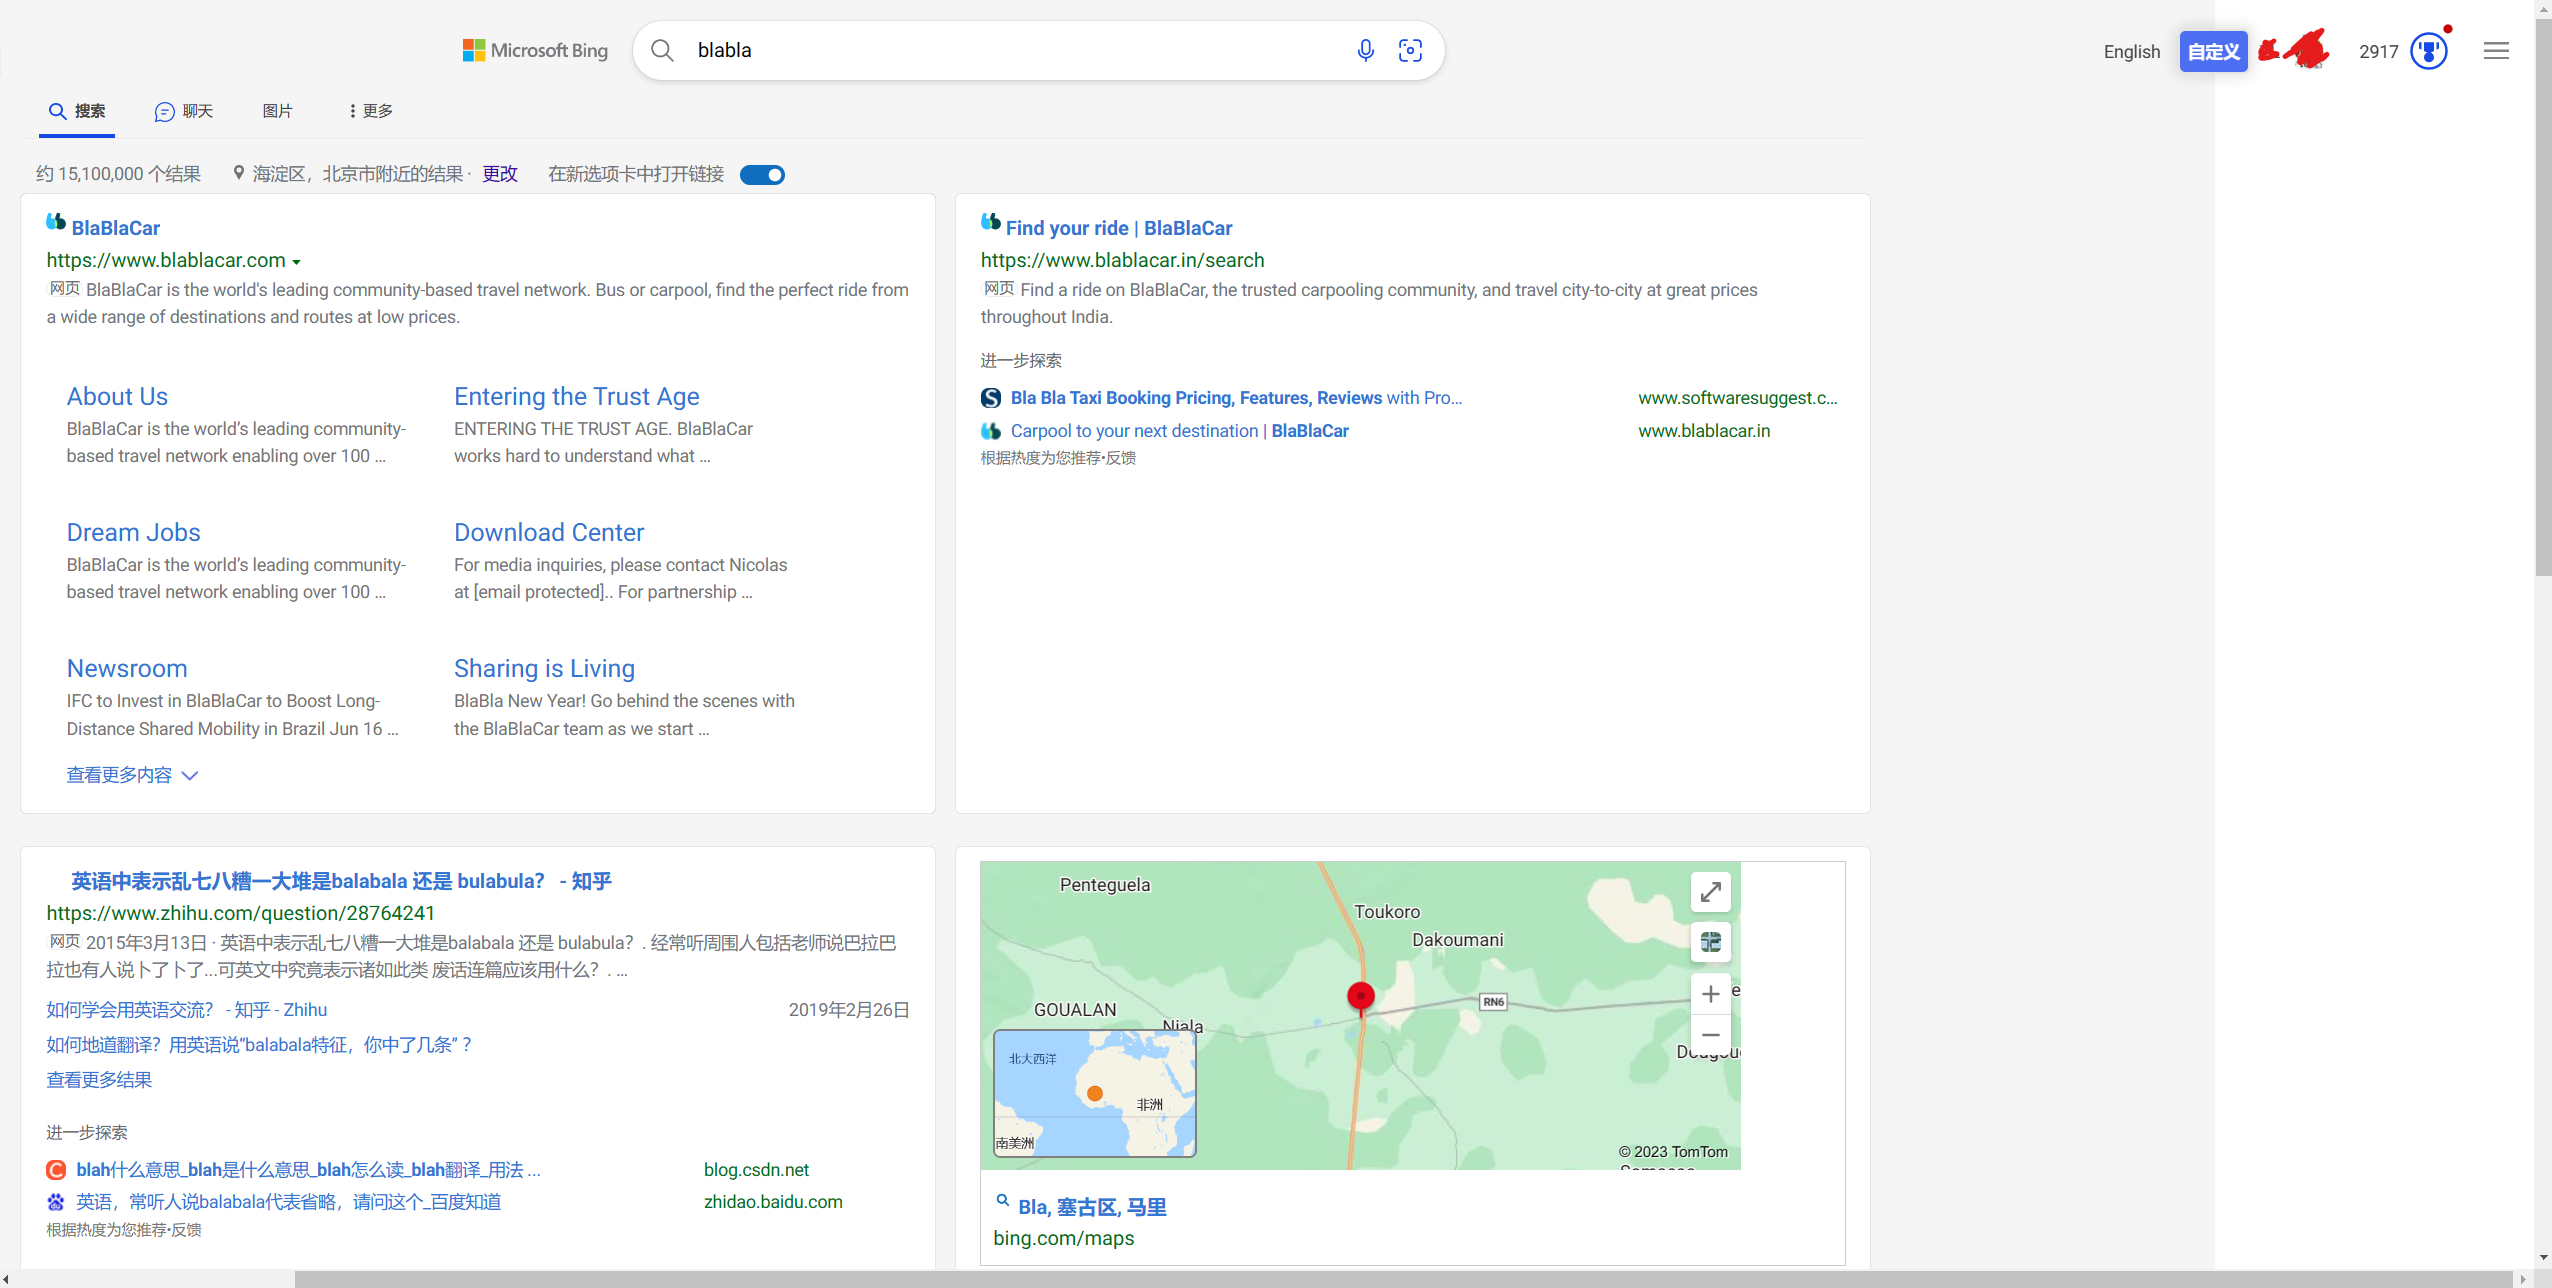Switch to the 图片 images tab

277,111
